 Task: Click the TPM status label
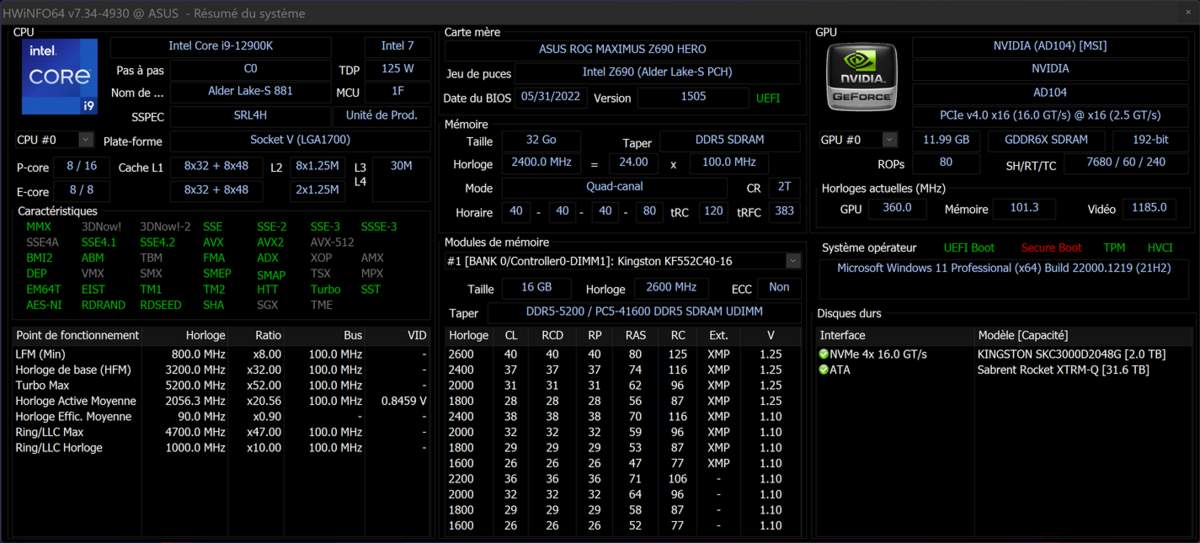click(1114, 248)
